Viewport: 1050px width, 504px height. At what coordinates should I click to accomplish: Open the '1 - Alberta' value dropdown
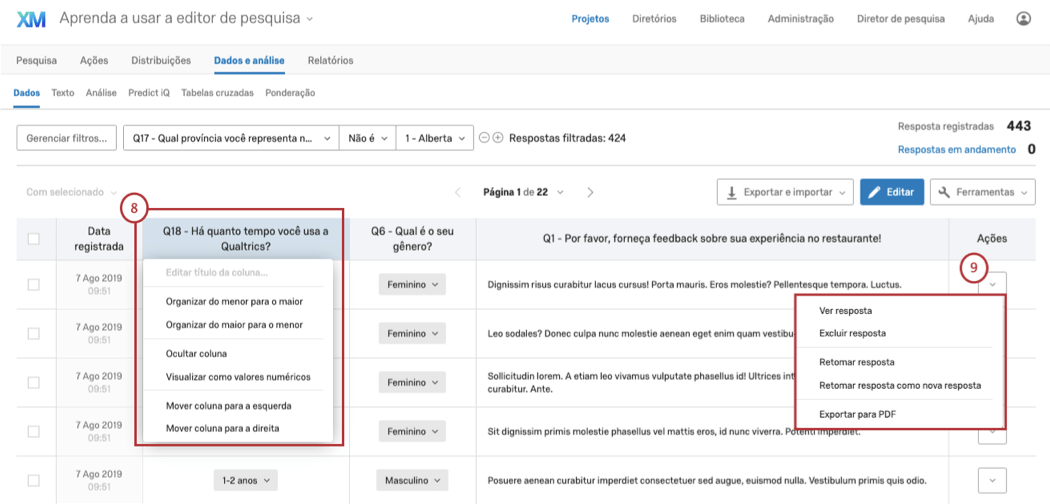click(434, 138)
